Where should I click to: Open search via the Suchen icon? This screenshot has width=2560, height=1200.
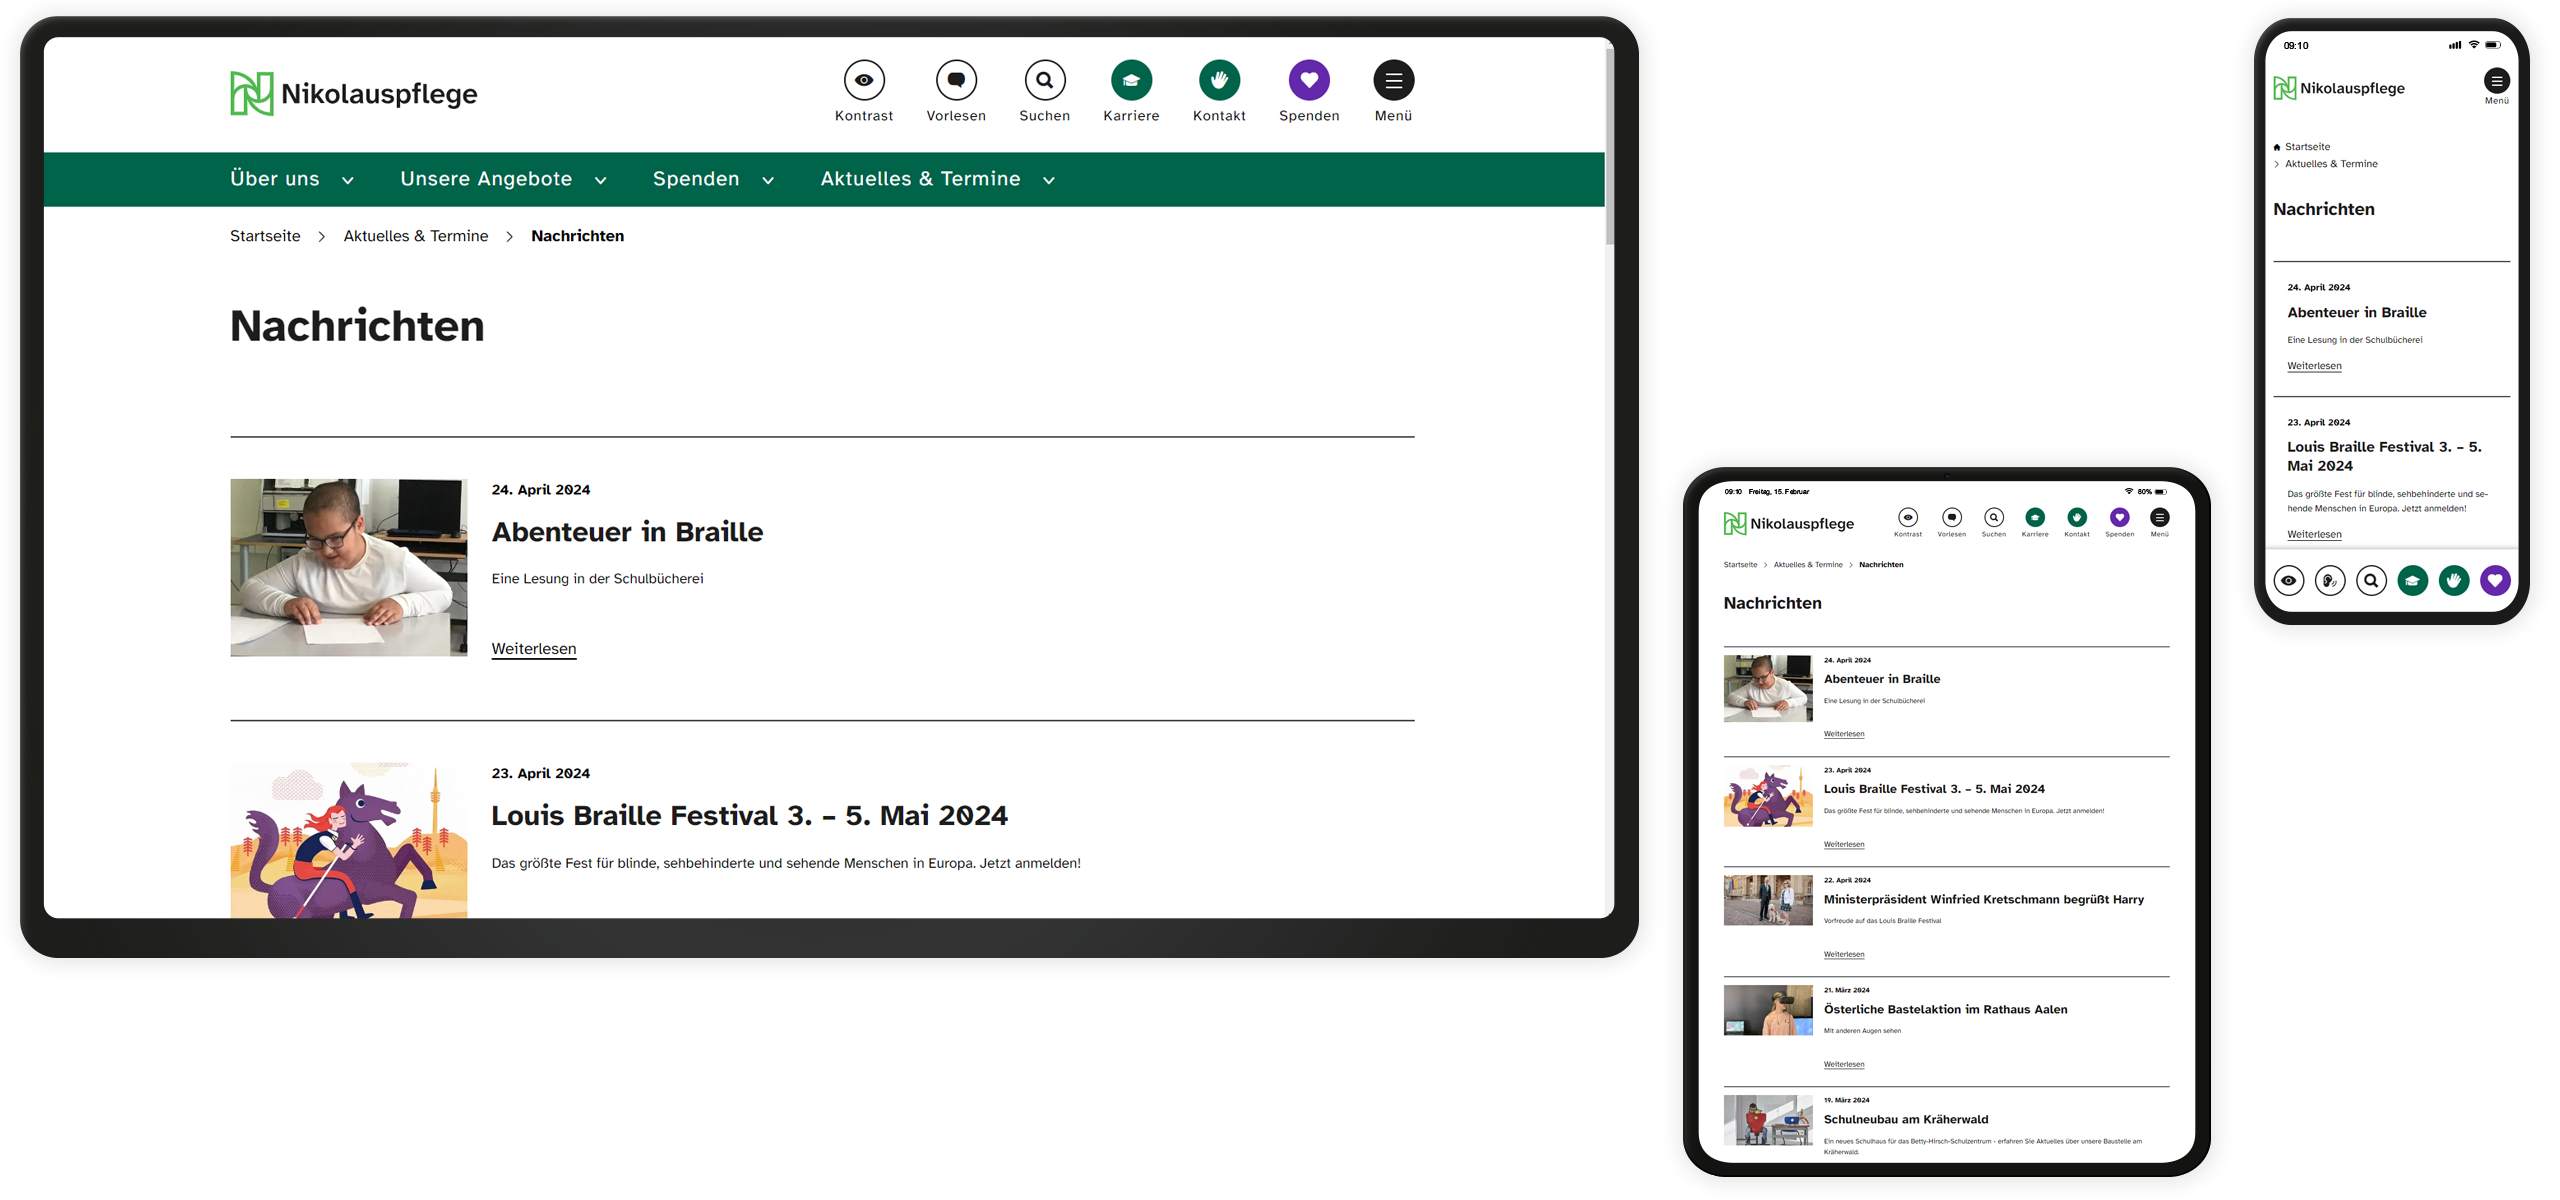click(1044, 80)
